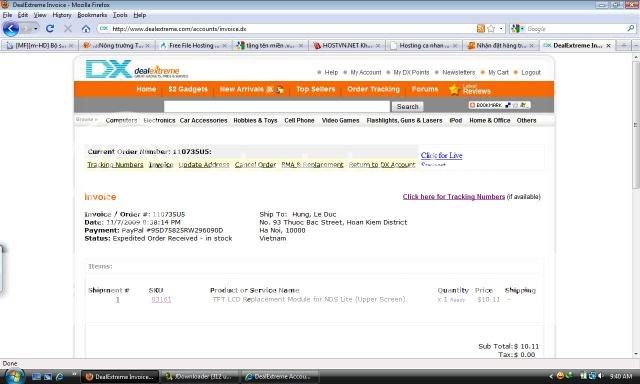Click the page vertical scrollbar thumb
The image size is (640, 384).
[x=636, y=124]
